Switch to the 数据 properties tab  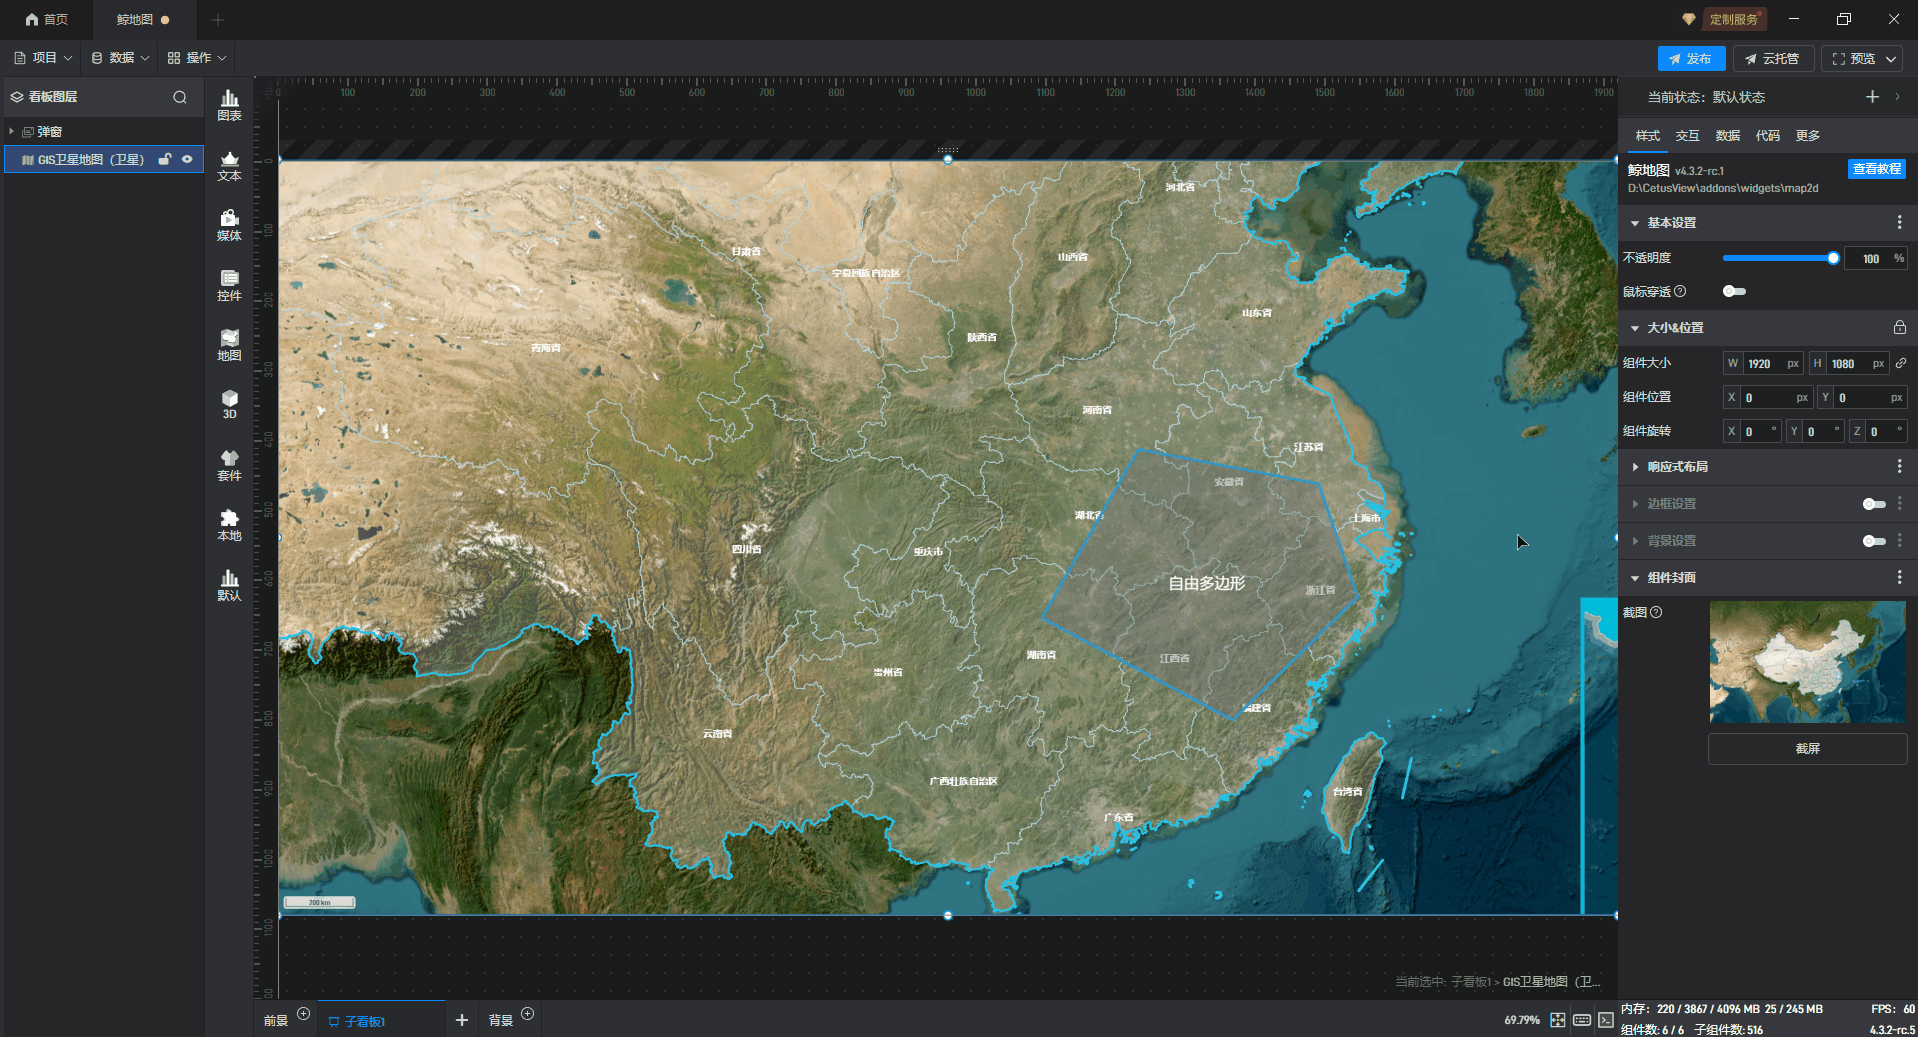pyautogui.click(x=1728, y=136)
